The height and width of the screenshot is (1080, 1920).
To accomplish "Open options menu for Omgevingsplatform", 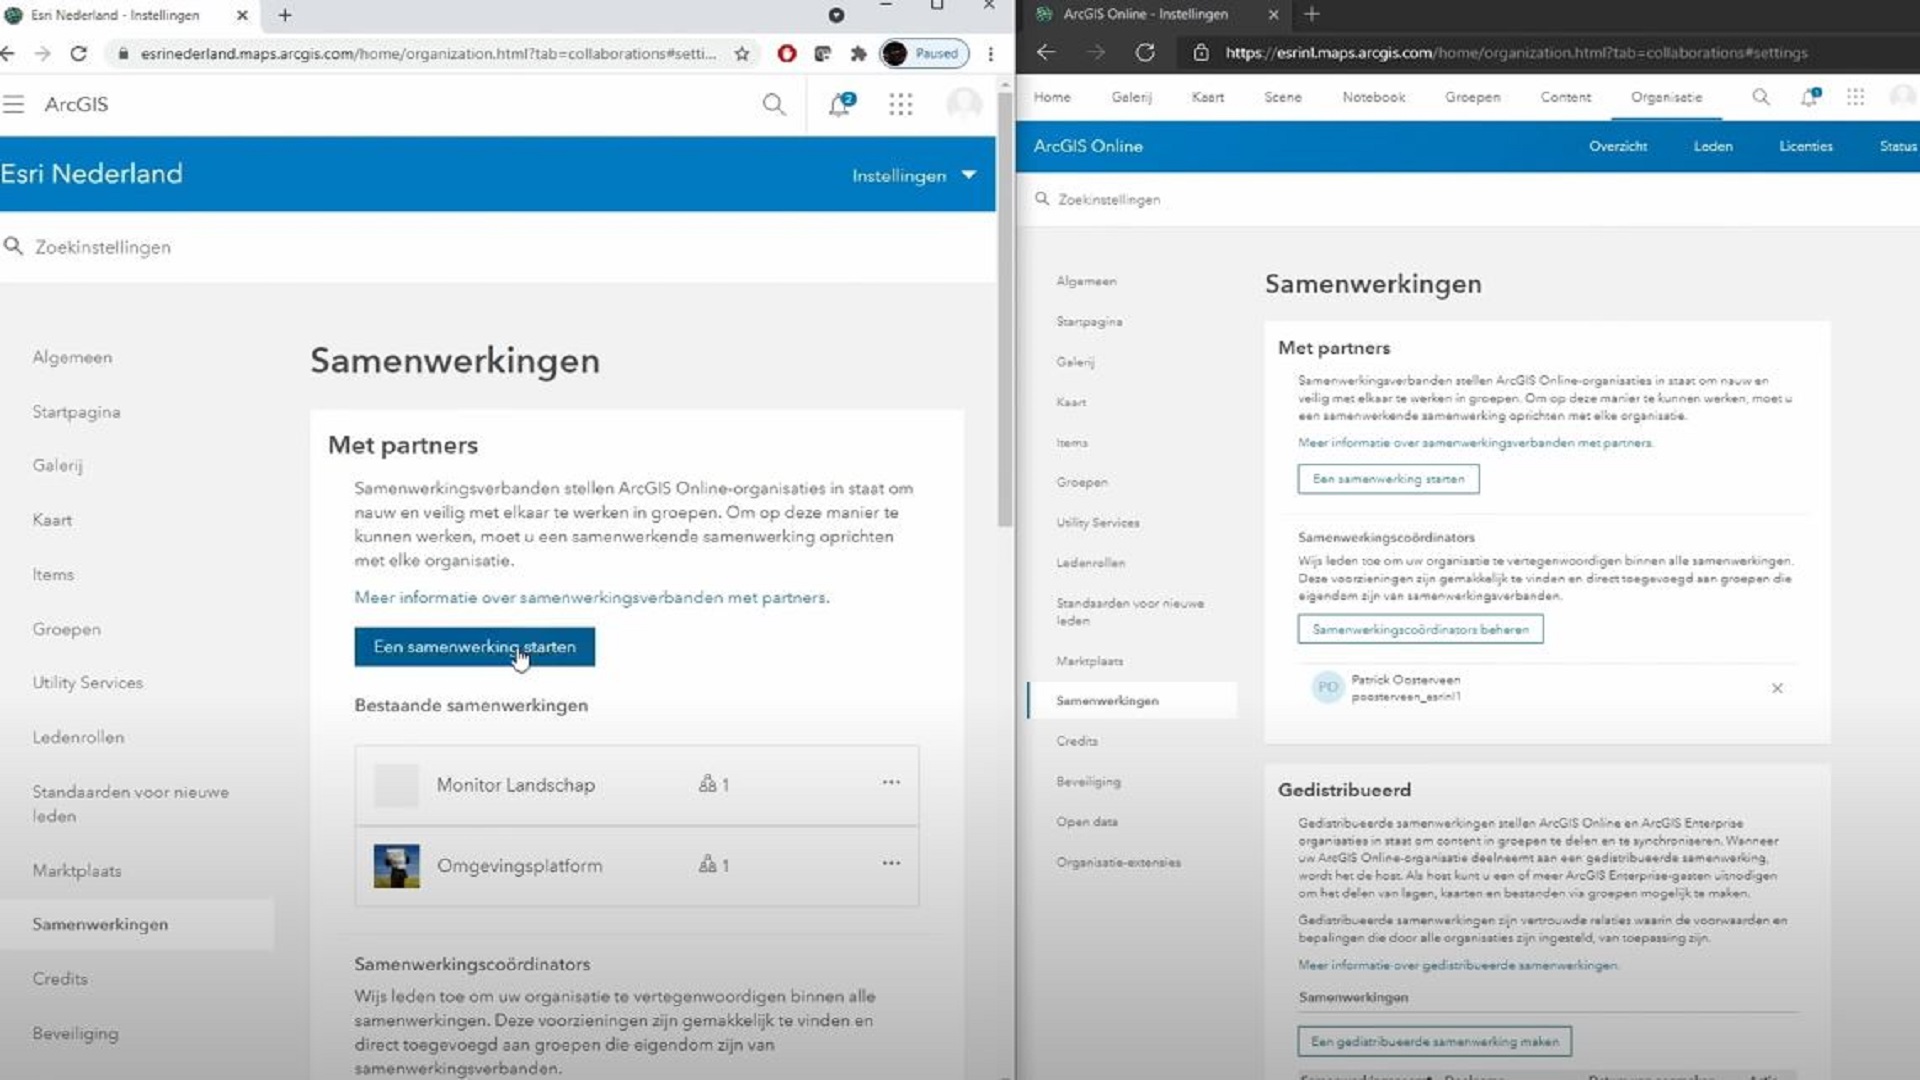I will 891,864.
